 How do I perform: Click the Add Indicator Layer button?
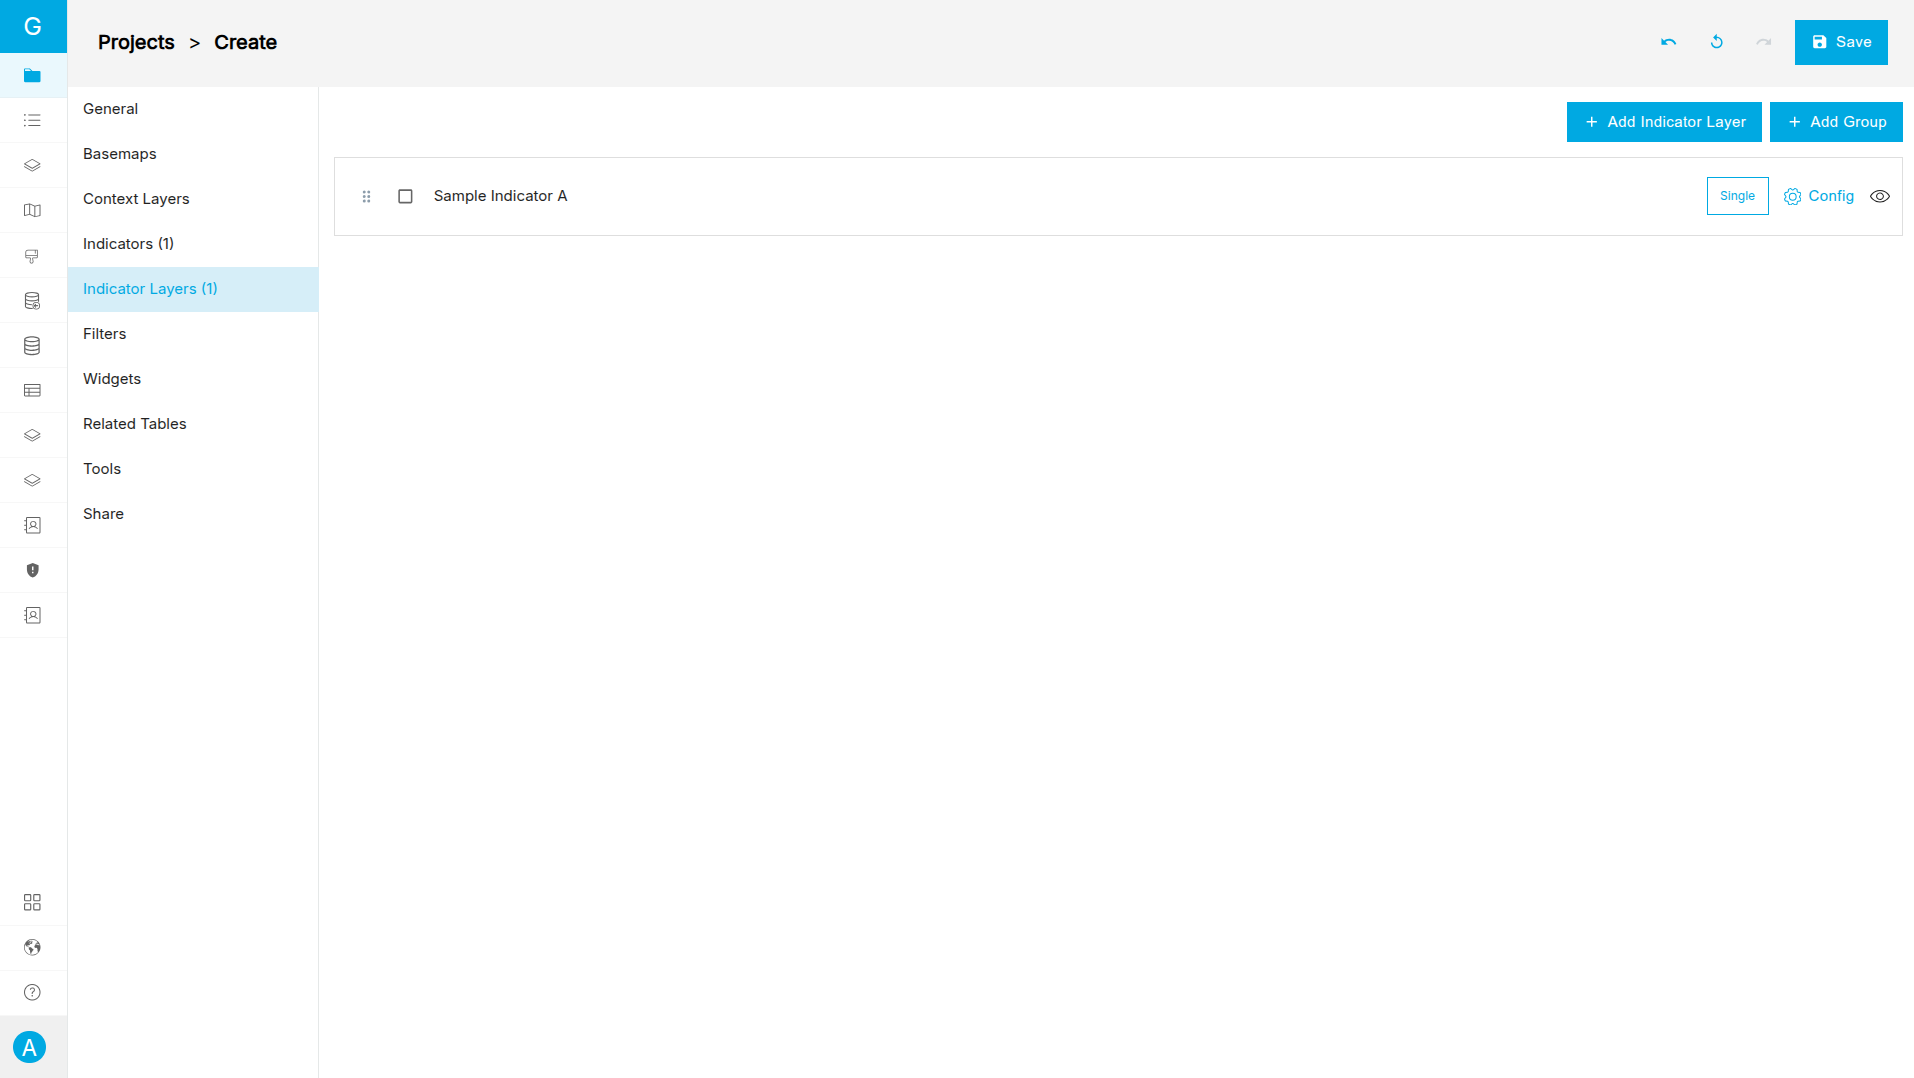coord(1664,122)
